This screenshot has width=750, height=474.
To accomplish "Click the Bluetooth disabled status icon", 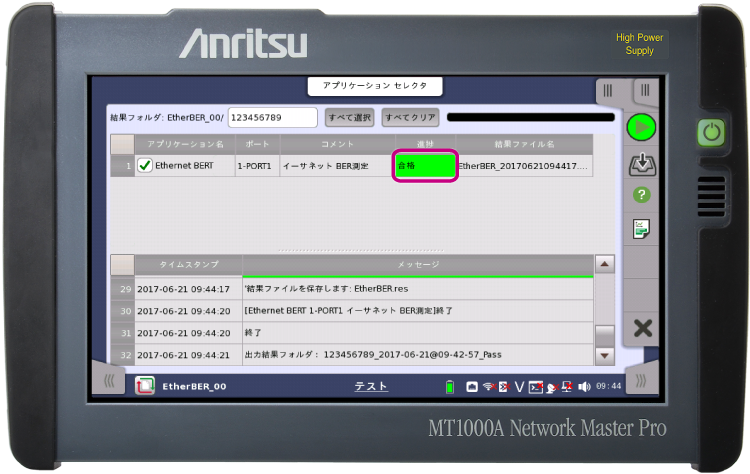I will pos(504,386).
